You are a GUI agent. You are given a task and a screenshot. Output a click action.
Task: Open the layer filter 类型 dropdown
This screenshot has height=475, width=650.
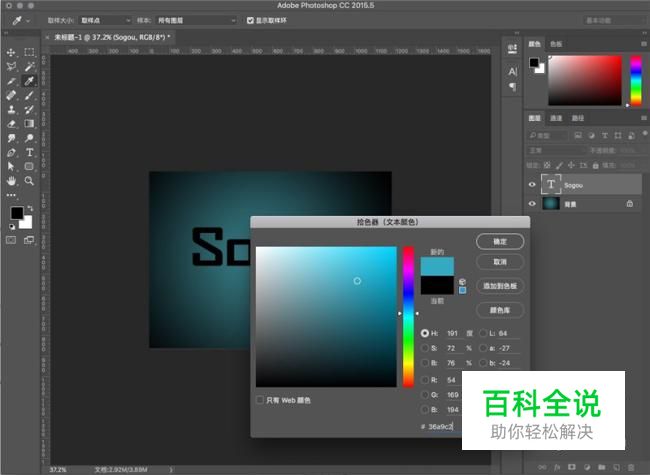click(548, 136)
